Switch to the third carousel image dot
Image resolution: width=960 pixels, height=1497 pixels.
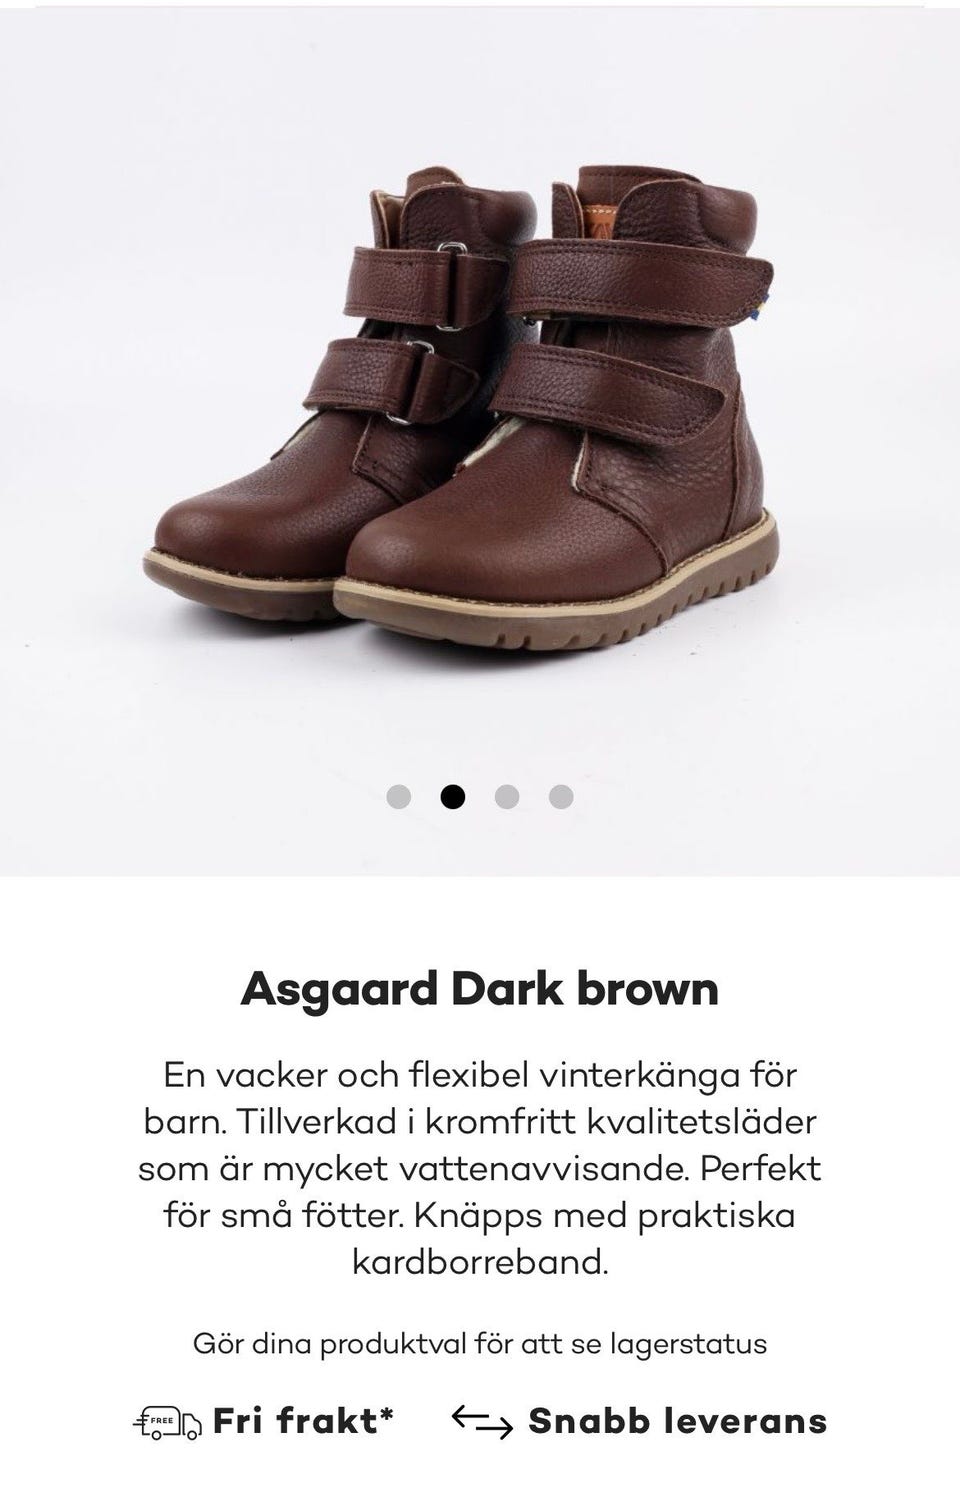pyautogui.click(x=507, y=797)
